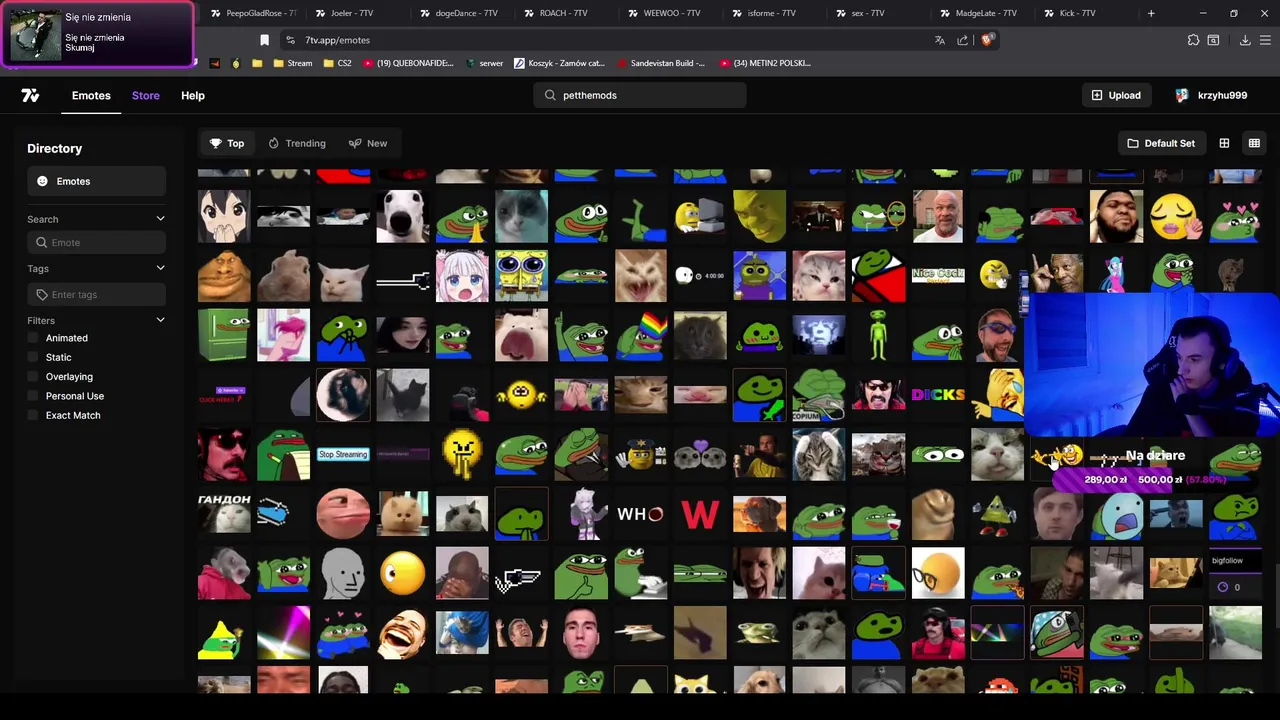Click the Upload button

tap(1116, 95)
